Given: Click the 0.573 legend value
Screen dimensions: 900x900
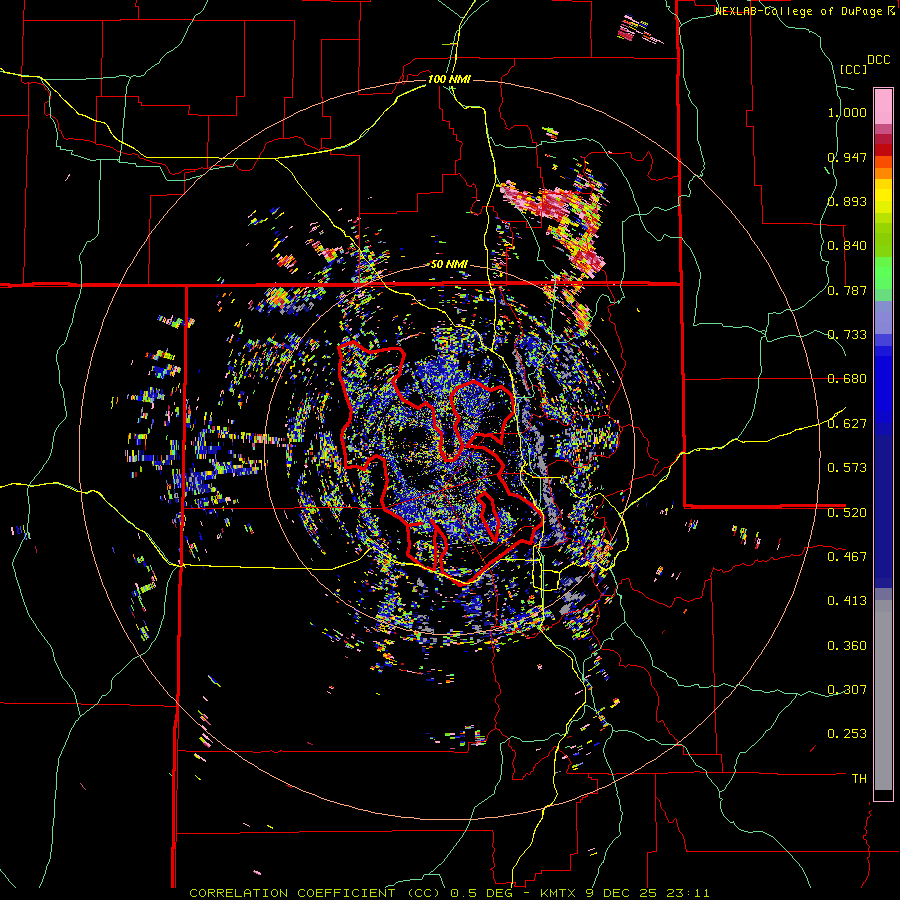Looking at the screenshot, I should click(847, 468).
